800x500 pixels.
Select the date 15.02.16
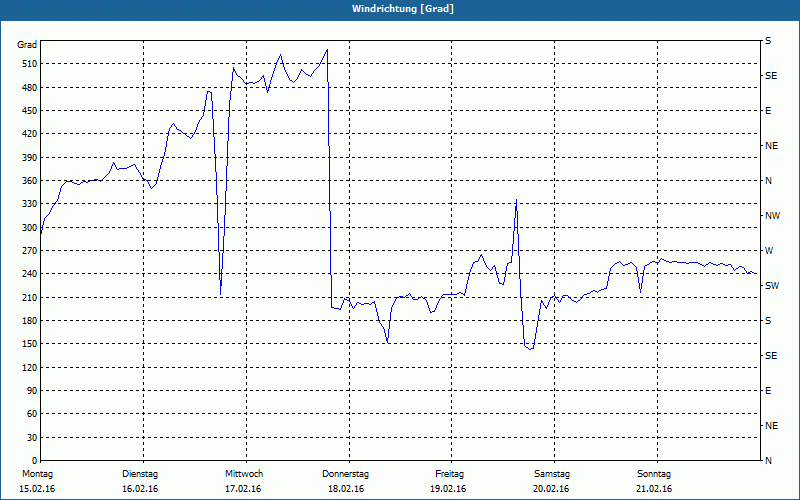[x=37, y=489]
